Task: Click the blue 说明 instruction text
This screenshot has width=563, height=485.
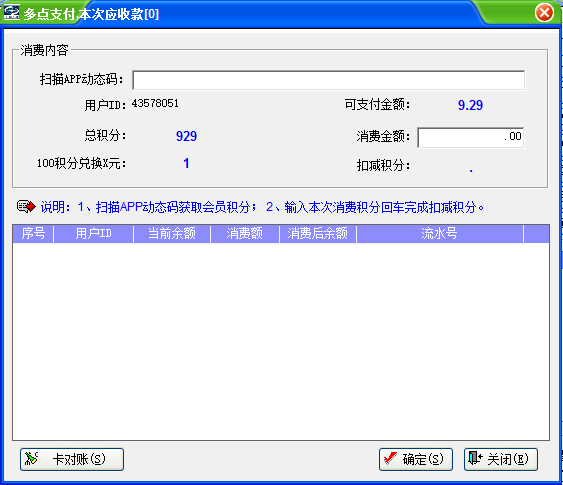Action: [x=262, y=207]
